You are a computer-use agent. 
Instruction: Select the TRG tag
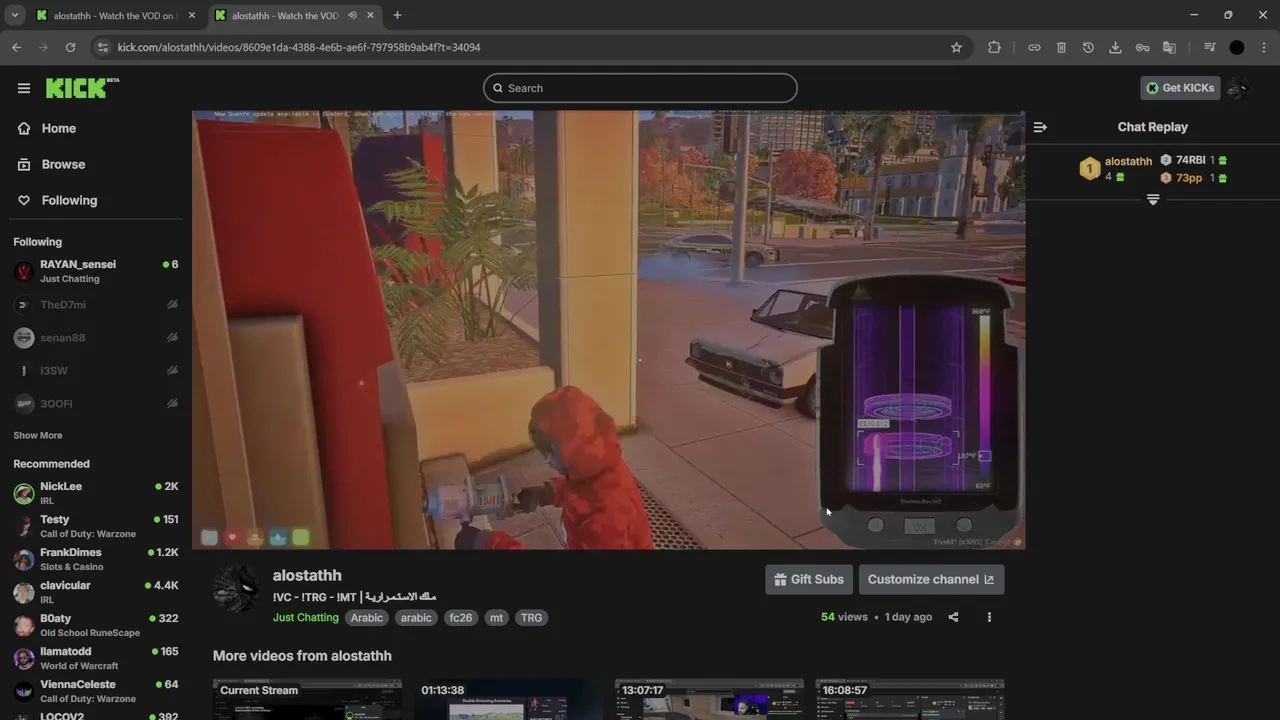click(531, 617)
